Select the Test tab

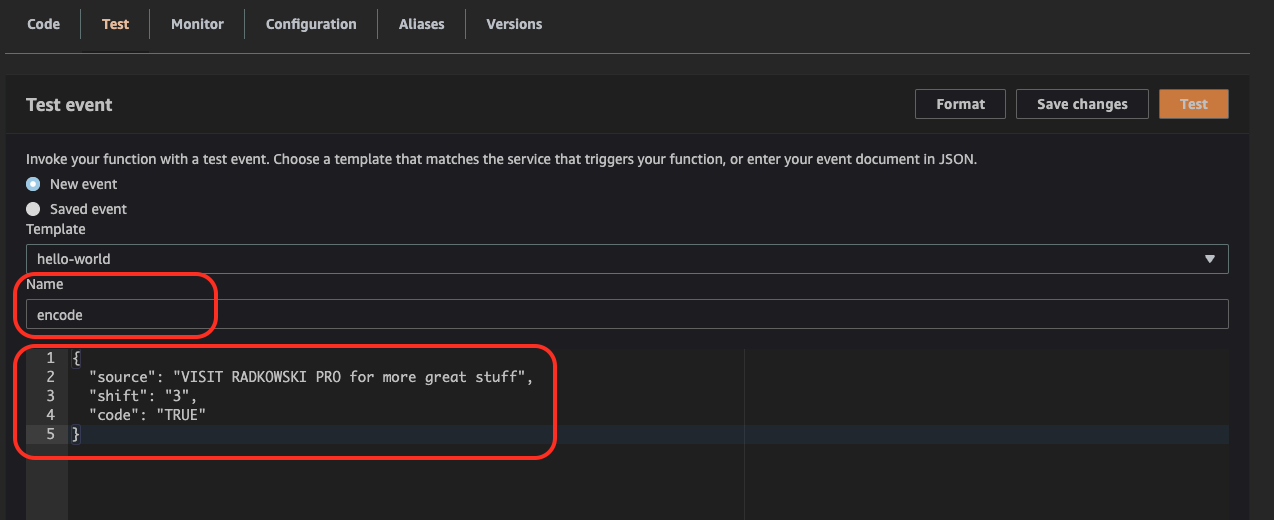point(115,24)
